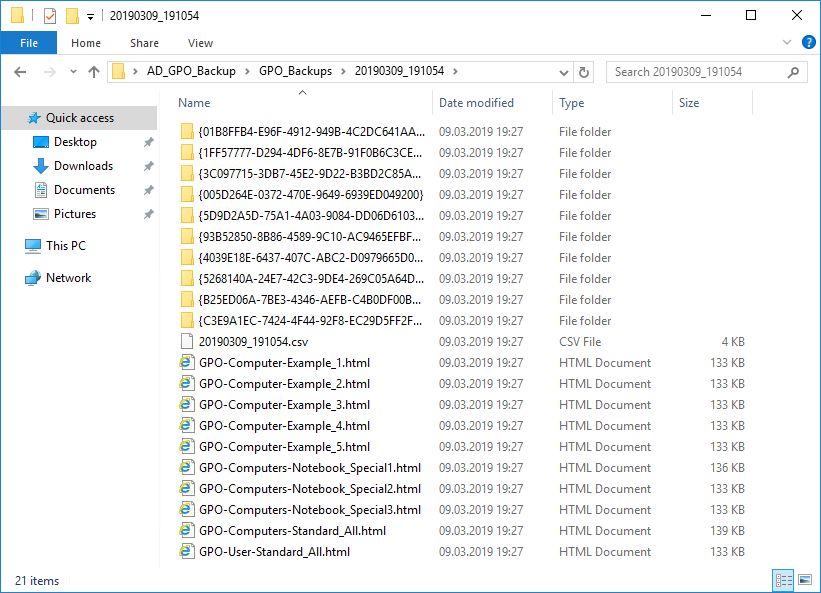Image resolution: width=821 pixels, height=593 pixels.
Task: Click the Properties quick access toolbar icon
Action: [50, 16]
